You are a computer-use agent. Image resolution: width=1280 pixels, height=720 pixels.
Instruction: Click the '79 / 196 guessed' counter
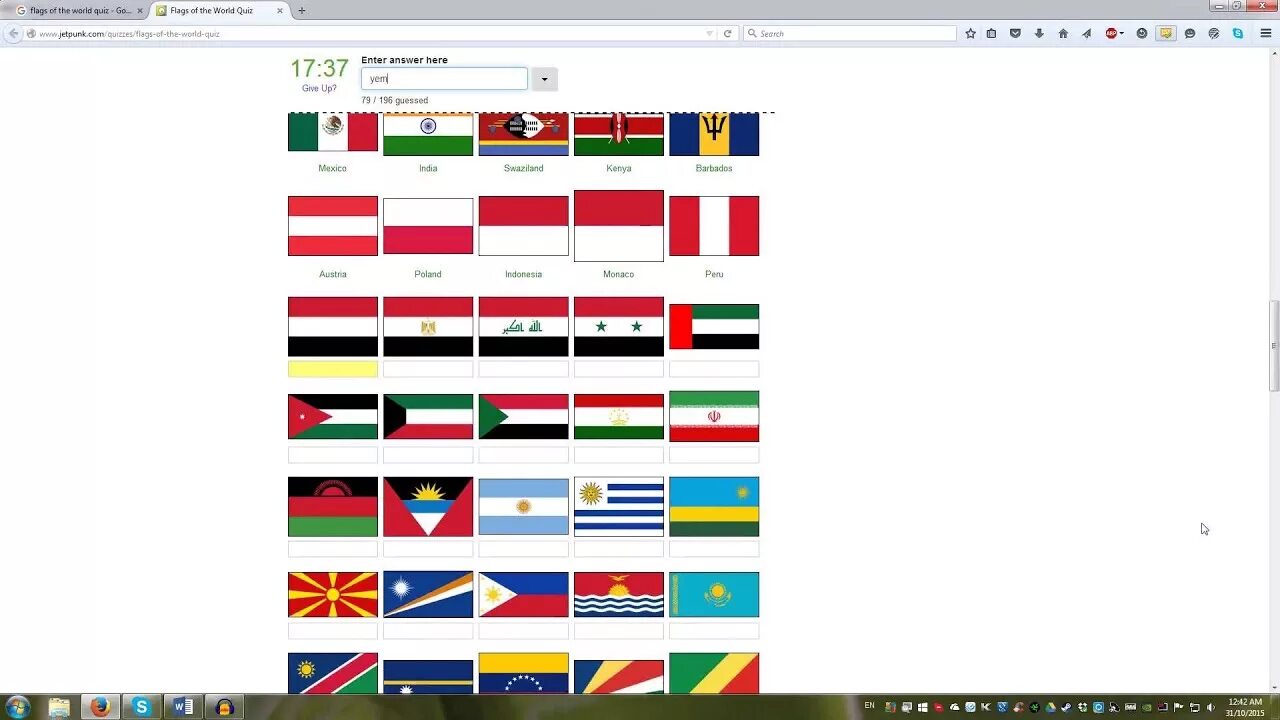(394, 100)
